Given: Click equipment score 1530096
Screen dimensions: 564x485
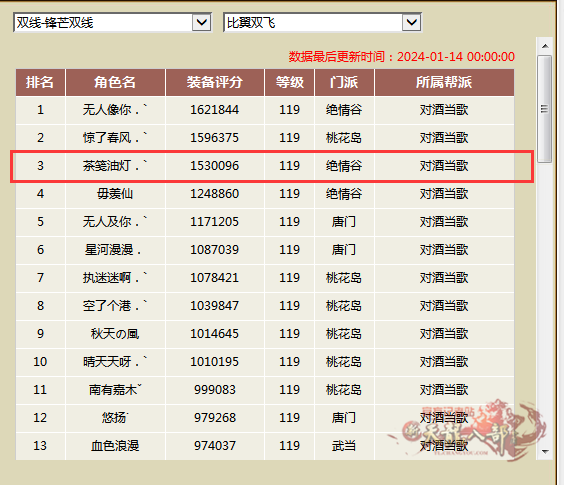Looking at the screenshot, I should click(x=215, y=166).
